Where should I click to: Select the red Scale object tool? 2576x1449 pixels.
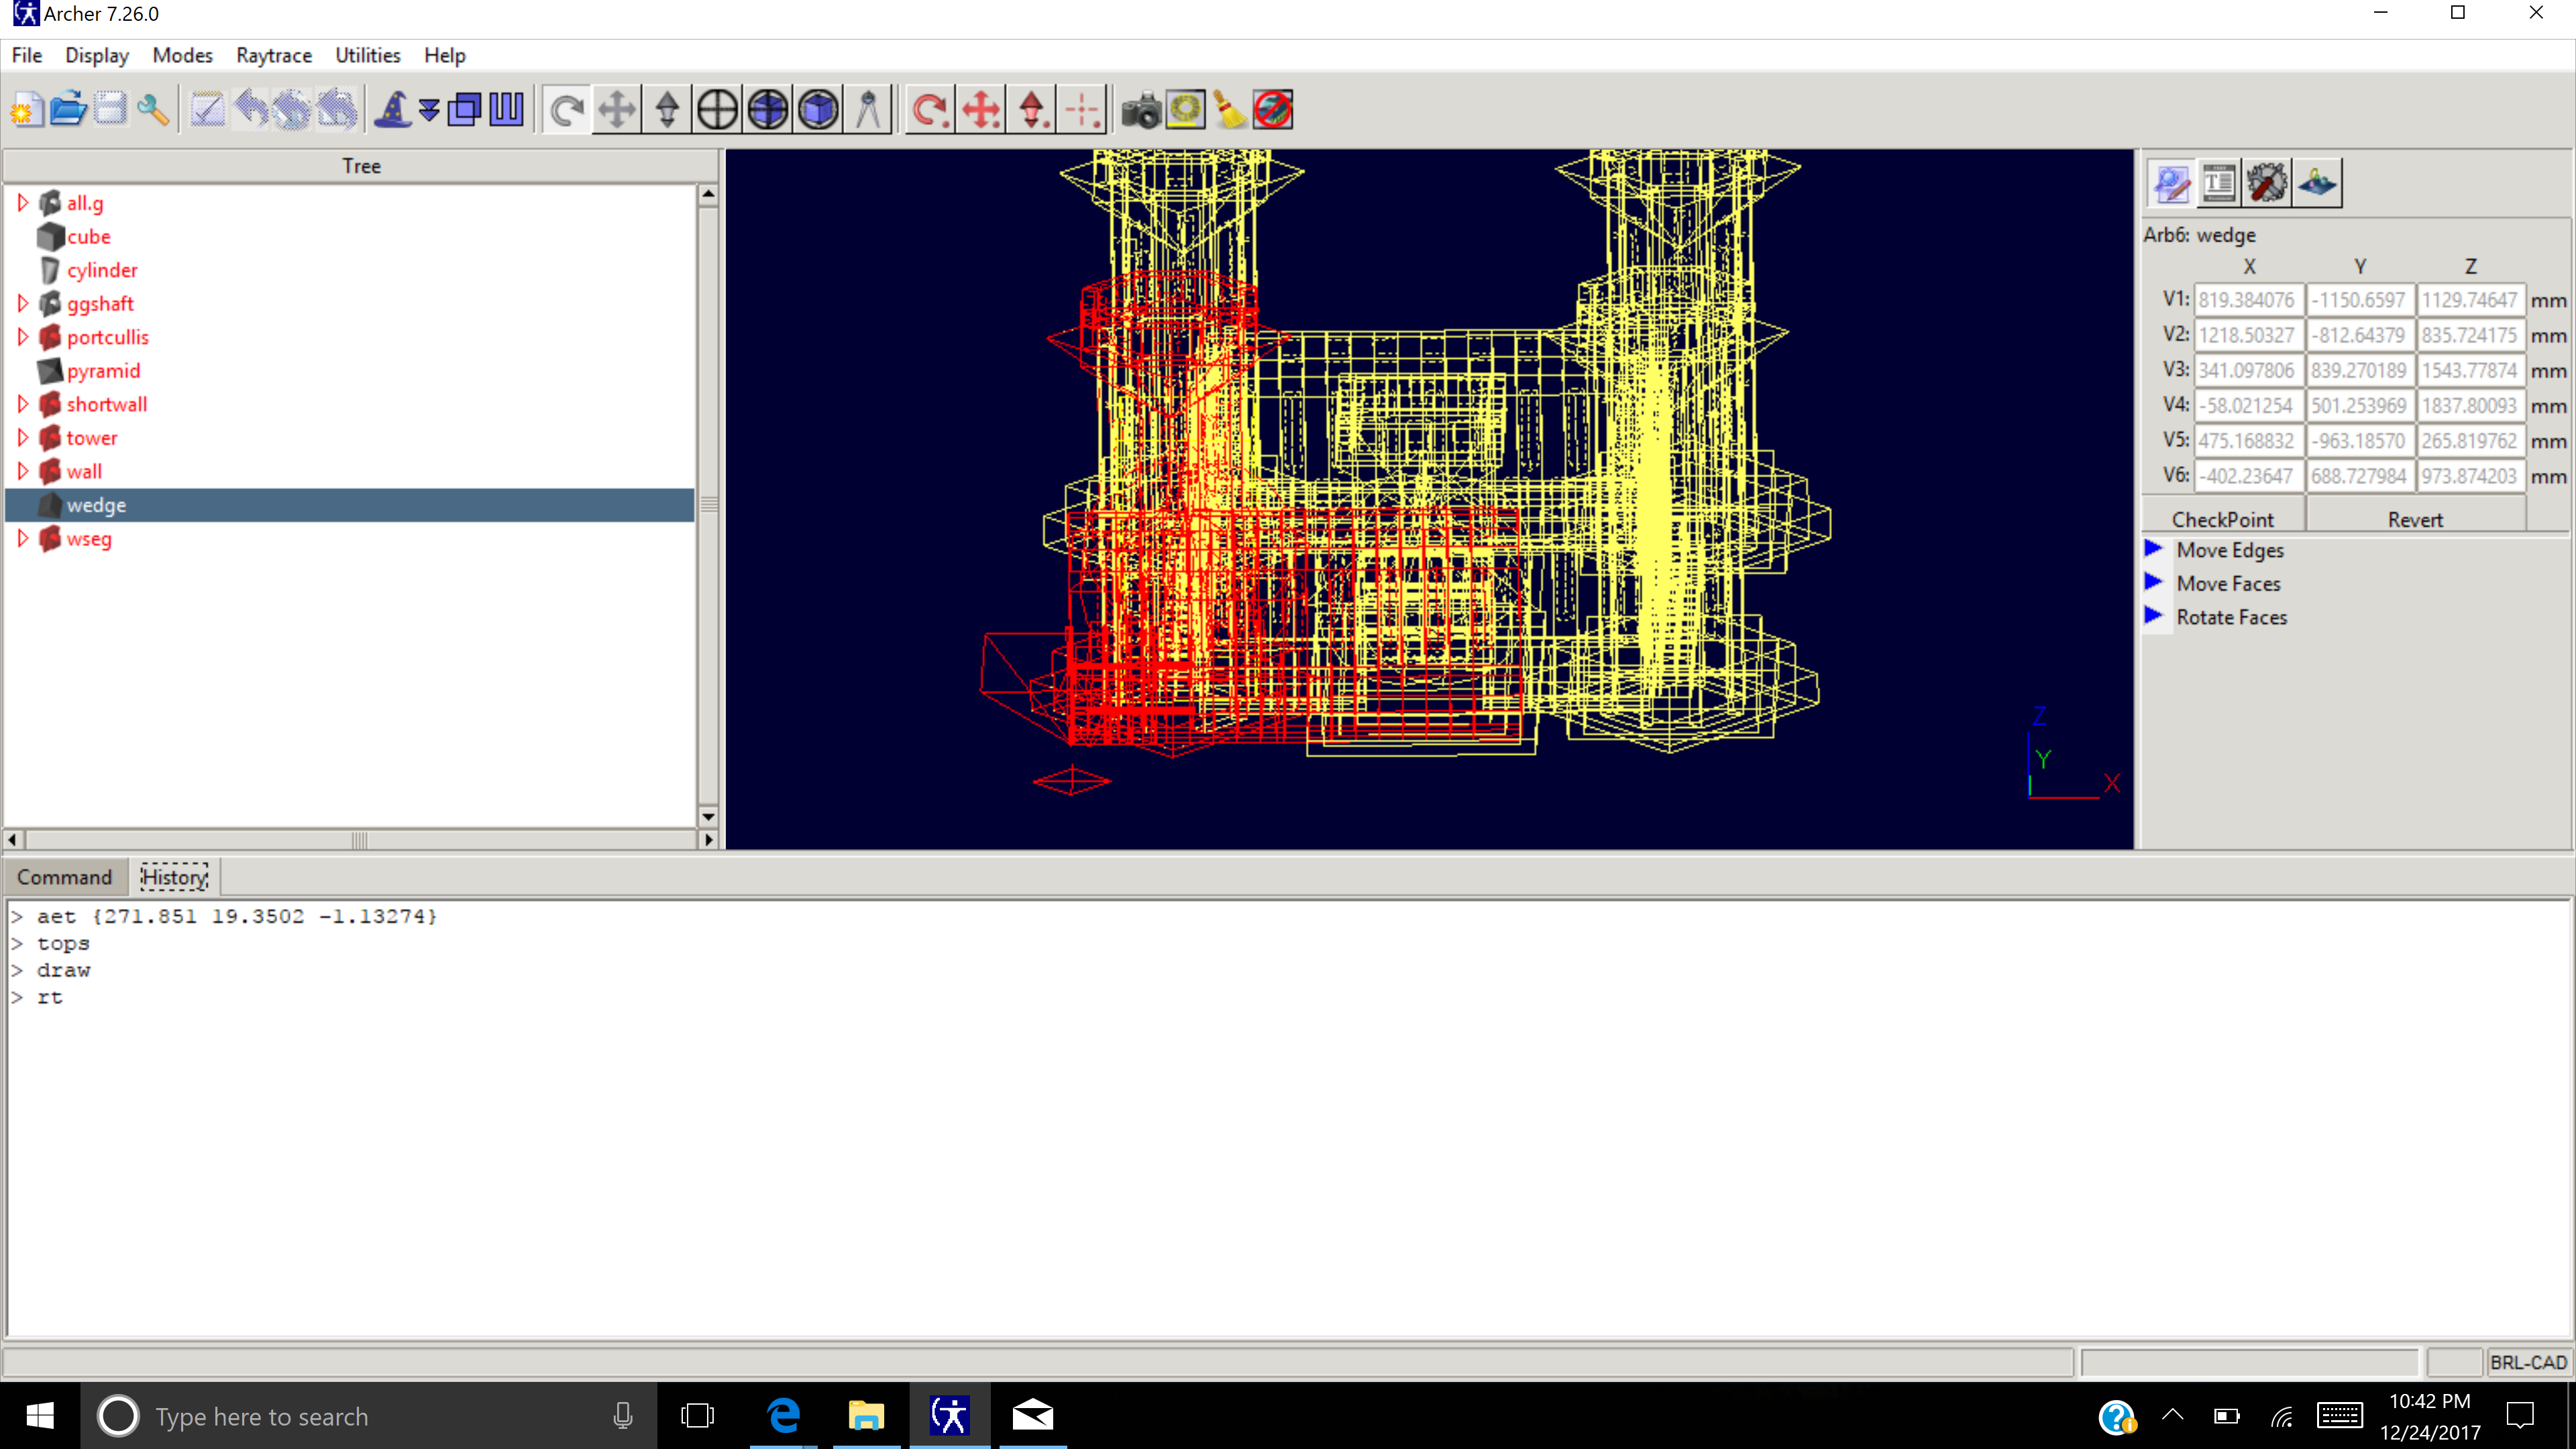(1032, 109)
